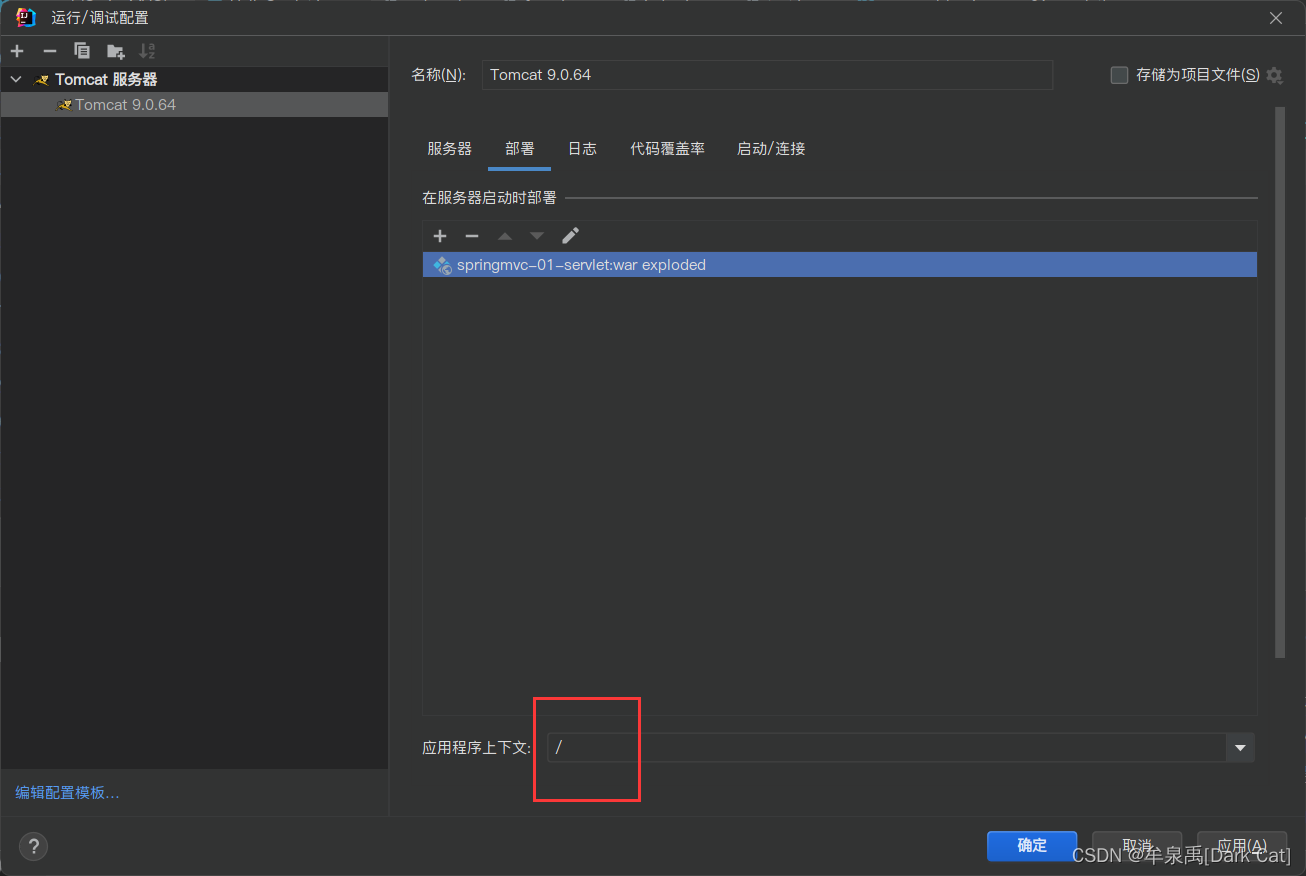Viewport: 1306px width, 876px height.
Task: Click the vertical scrollbar on right panel
Action: pos(1280,382)
